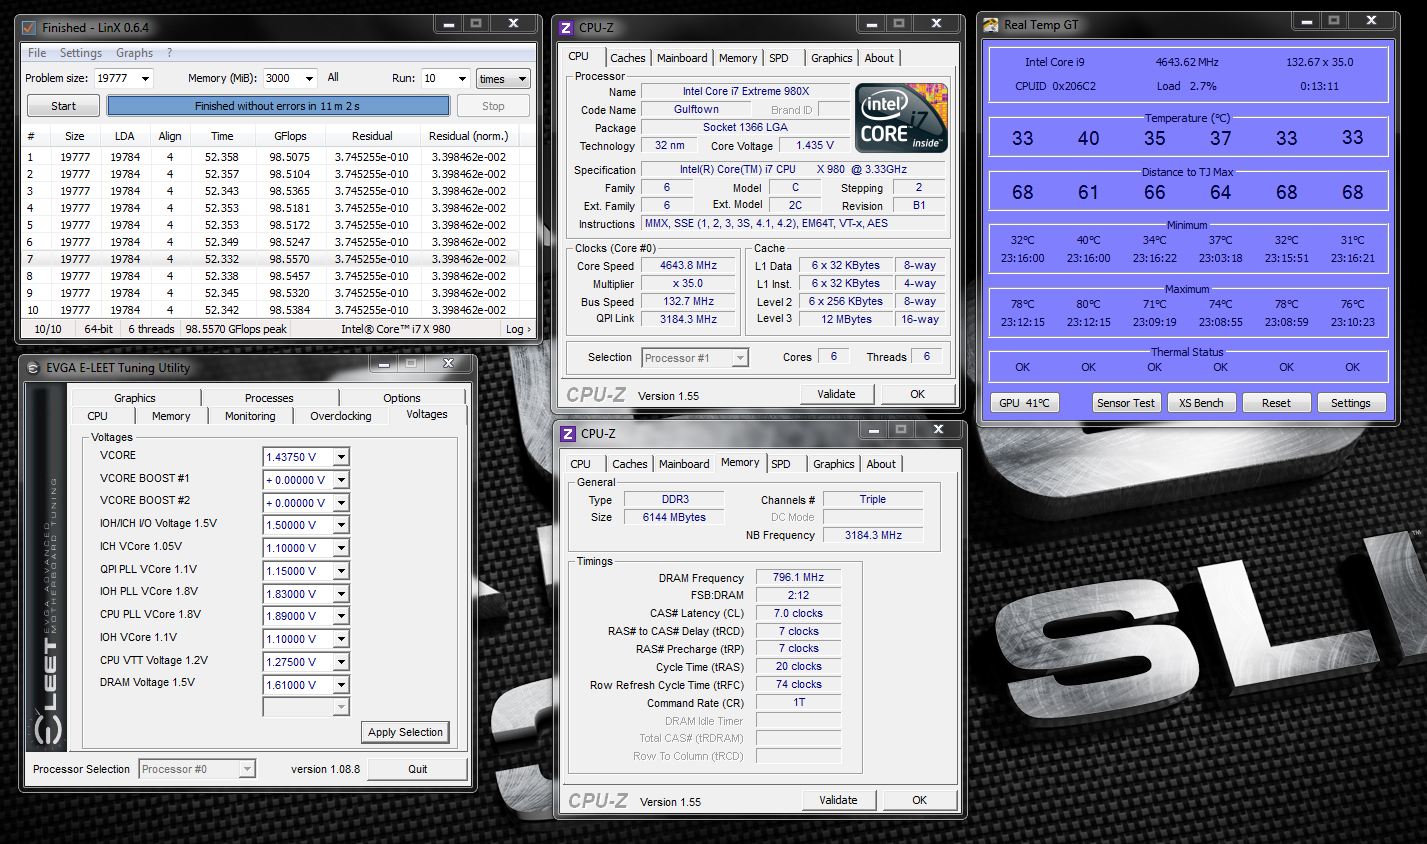Open Graphics tab in top CPU-Z window
Image resolution: width=1427 pixels, height=844 pixels.
pyautogui.click(x=832, y=58)
